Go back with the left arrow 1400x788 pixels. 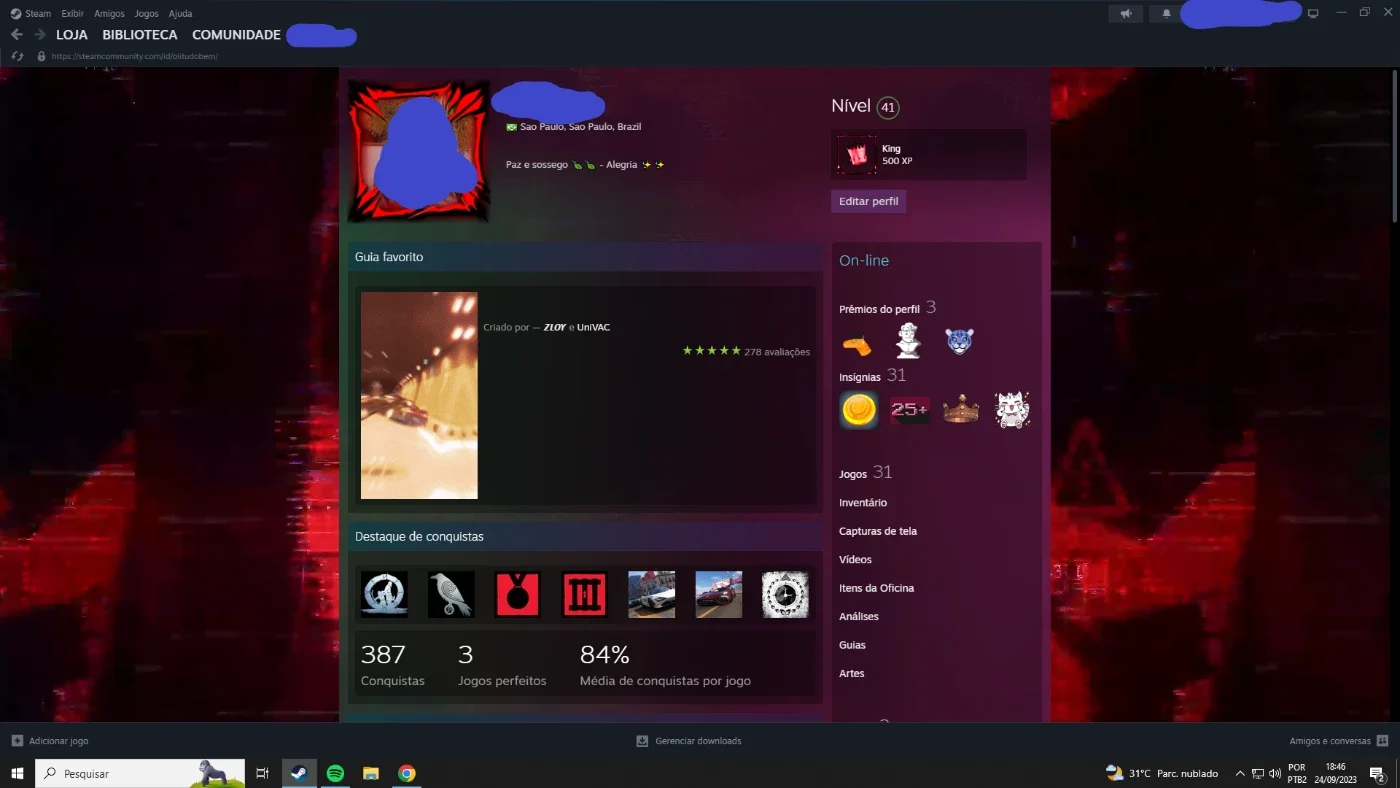[x=17, y=35]
